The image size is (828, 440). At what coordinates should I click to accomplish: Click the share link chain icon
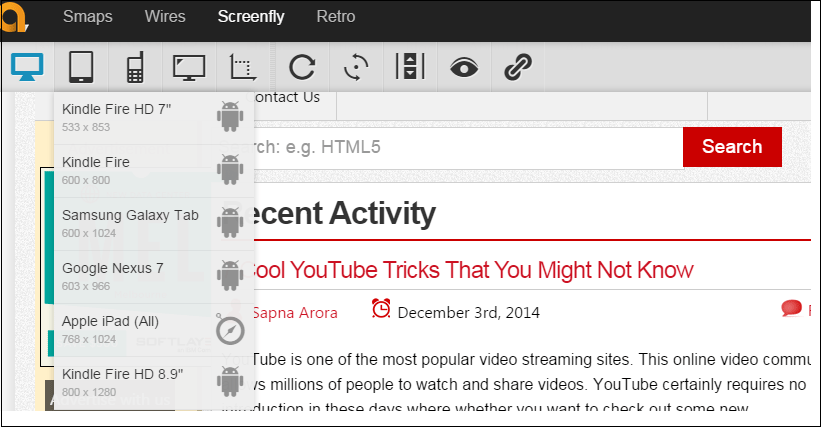click(x=518, y=67)
